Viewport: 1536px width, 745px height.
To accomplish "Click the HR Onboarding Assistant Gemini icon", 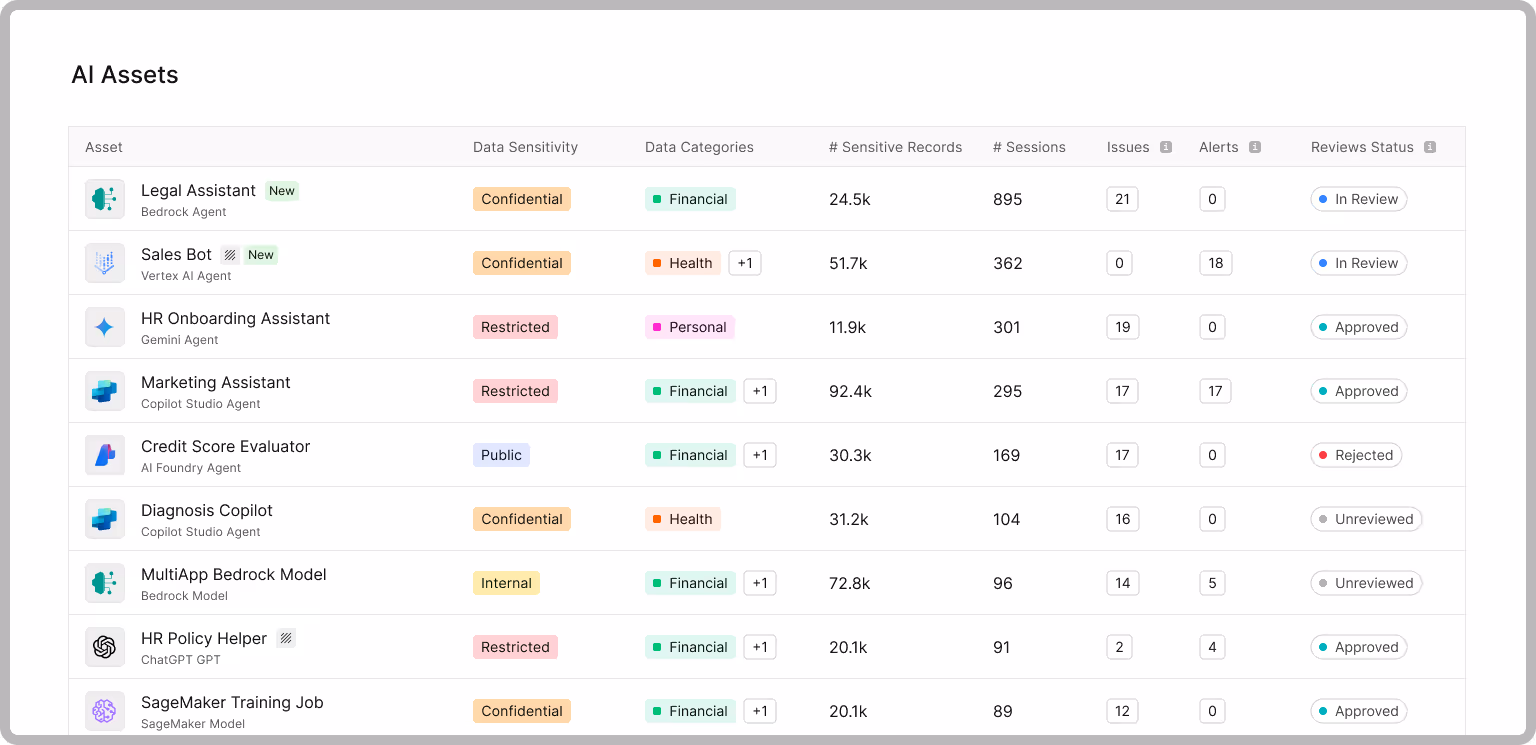I will point(105,327).
